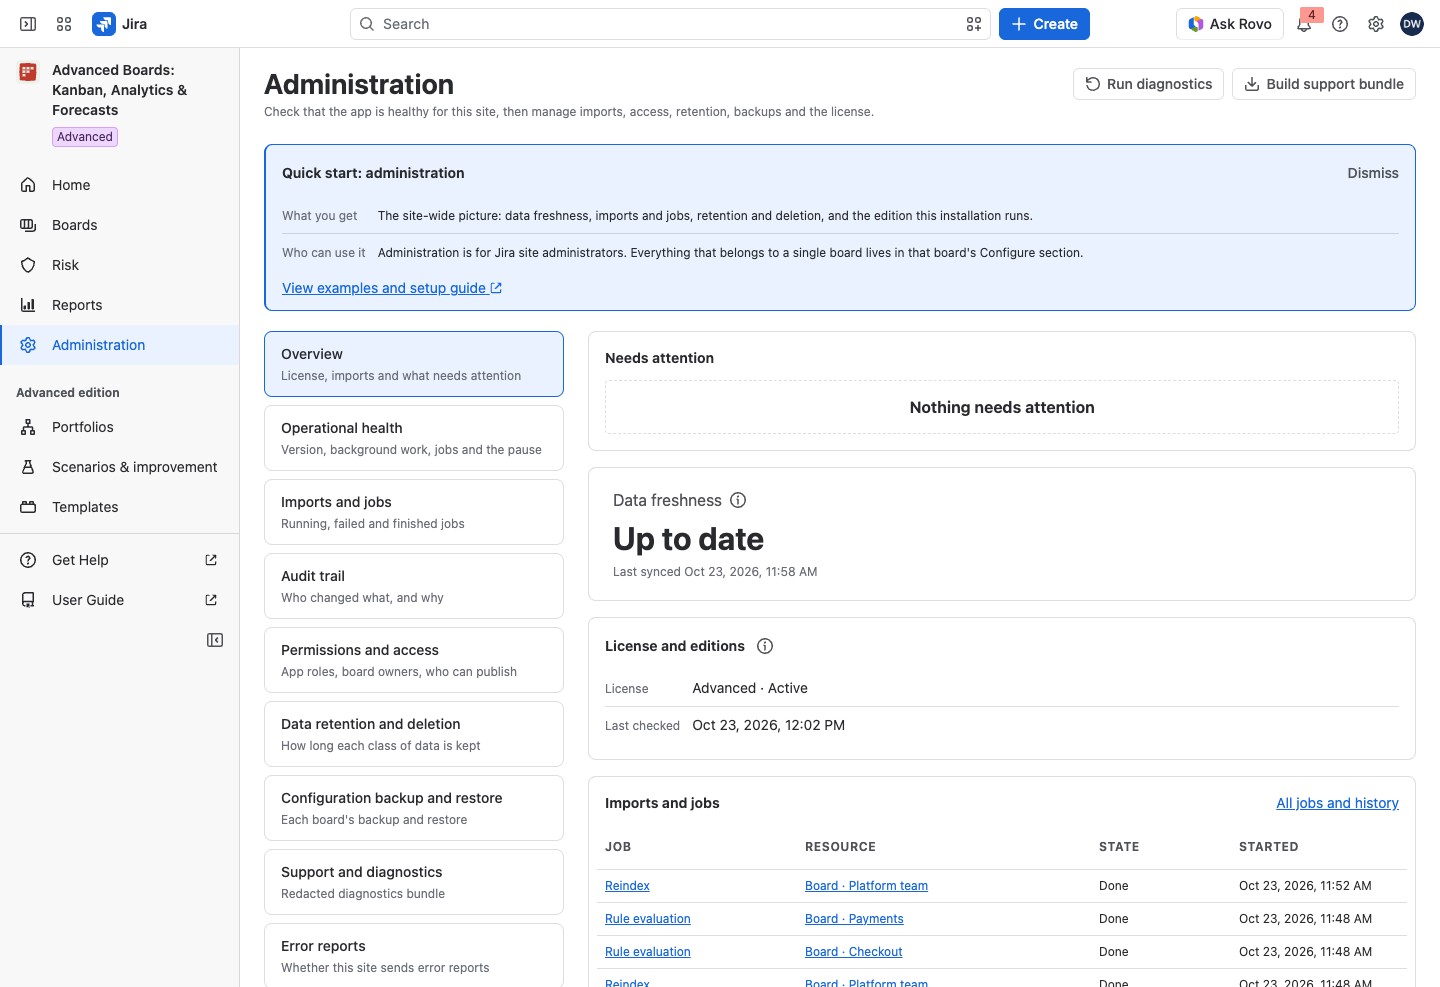Open the app switcher grid icon
1440x987 pixels.
pos(64,24)
